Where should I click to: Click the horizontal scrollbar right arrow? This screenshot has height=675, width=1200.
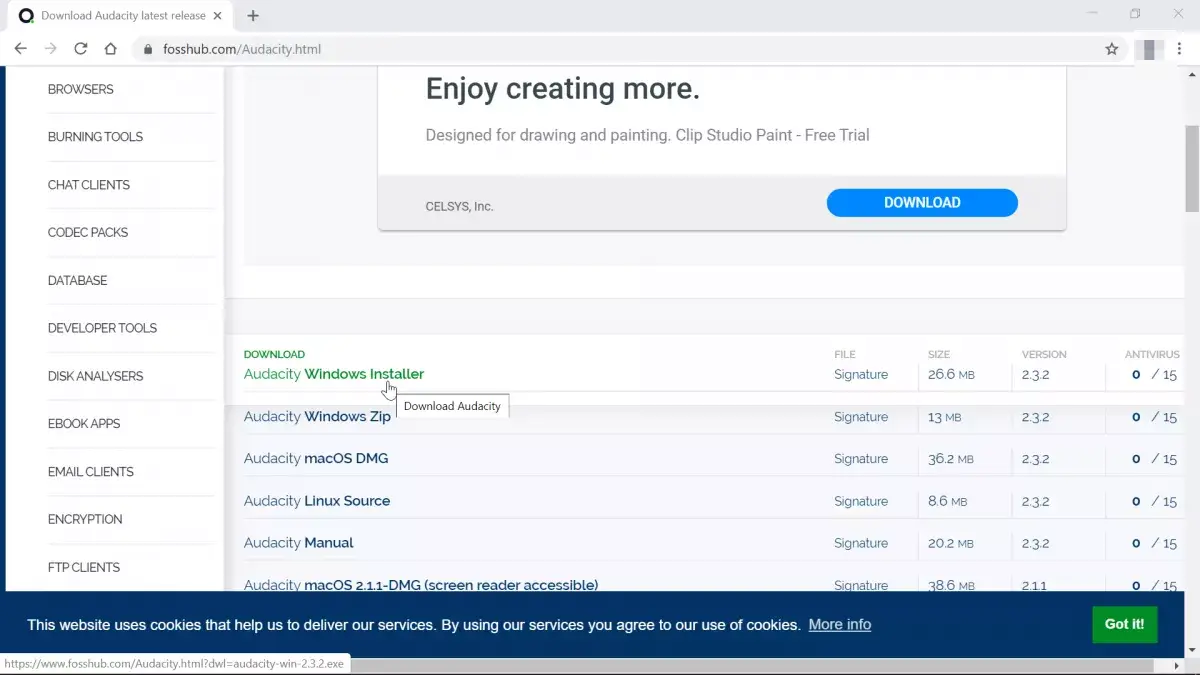point(1177,665)
